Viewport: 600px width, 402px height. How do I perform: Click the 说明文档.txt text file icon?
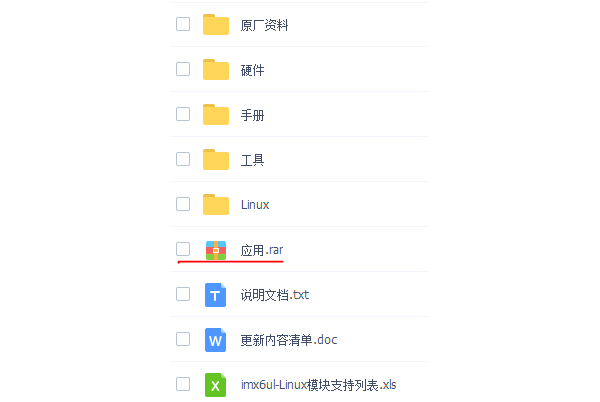point(216,294)
